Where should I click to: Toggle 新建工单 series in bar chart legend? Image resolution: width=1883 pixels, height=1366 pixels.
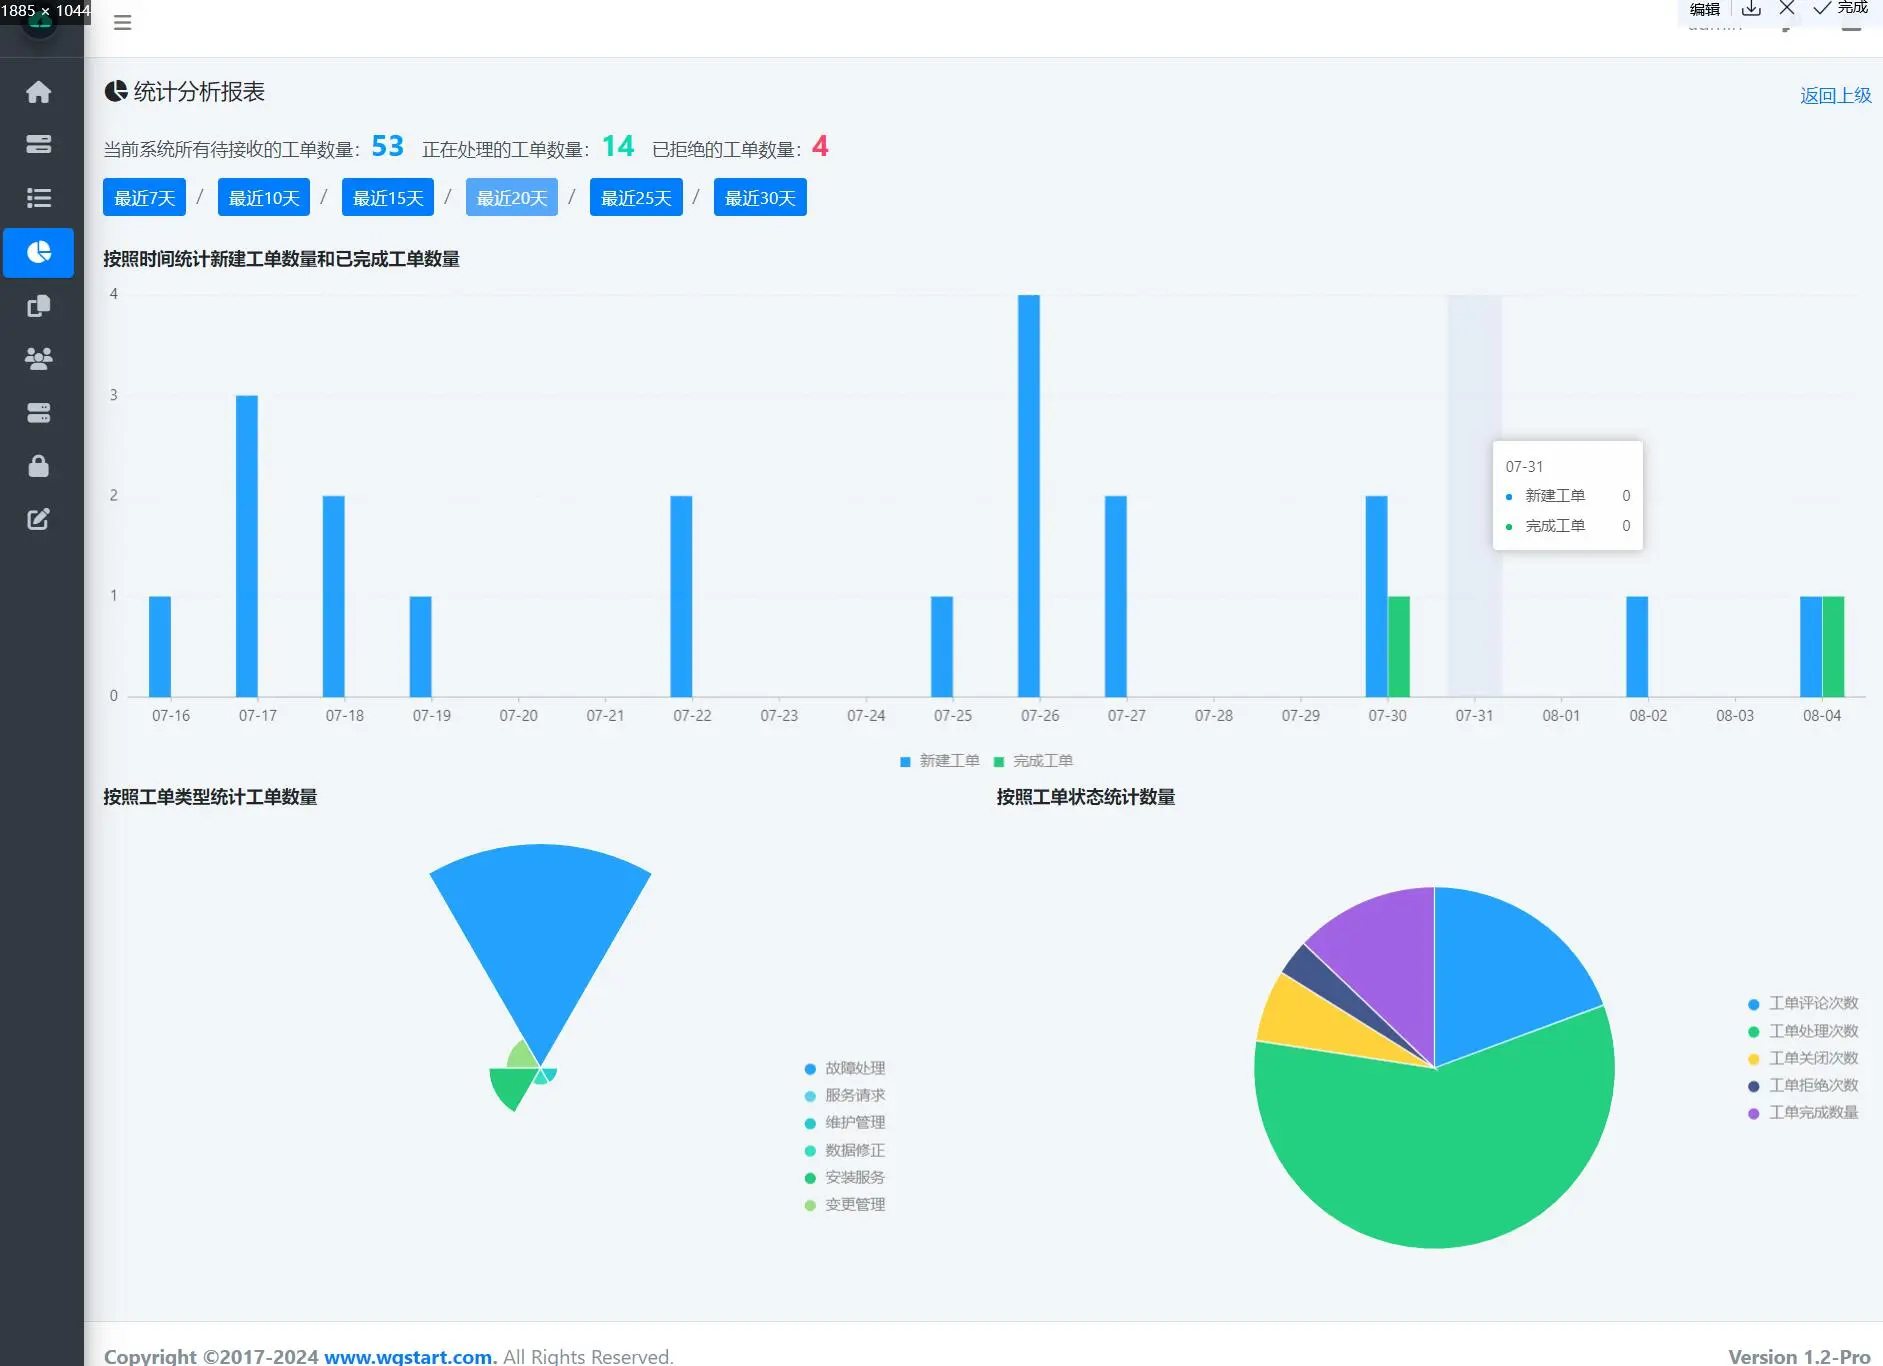pos(939,761)
